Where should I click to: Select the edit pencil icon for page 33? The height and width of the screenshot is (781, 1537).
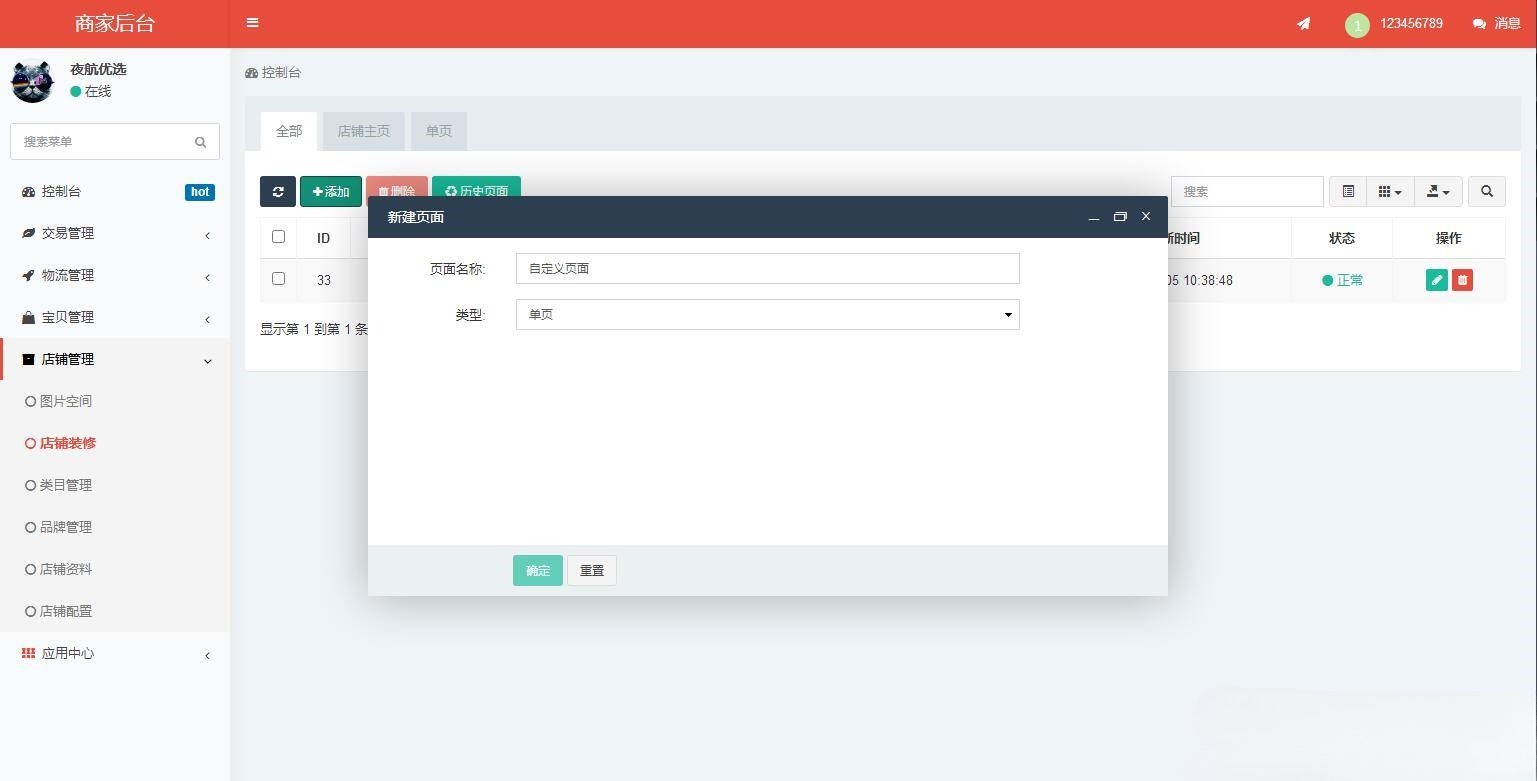(1436, 280)
